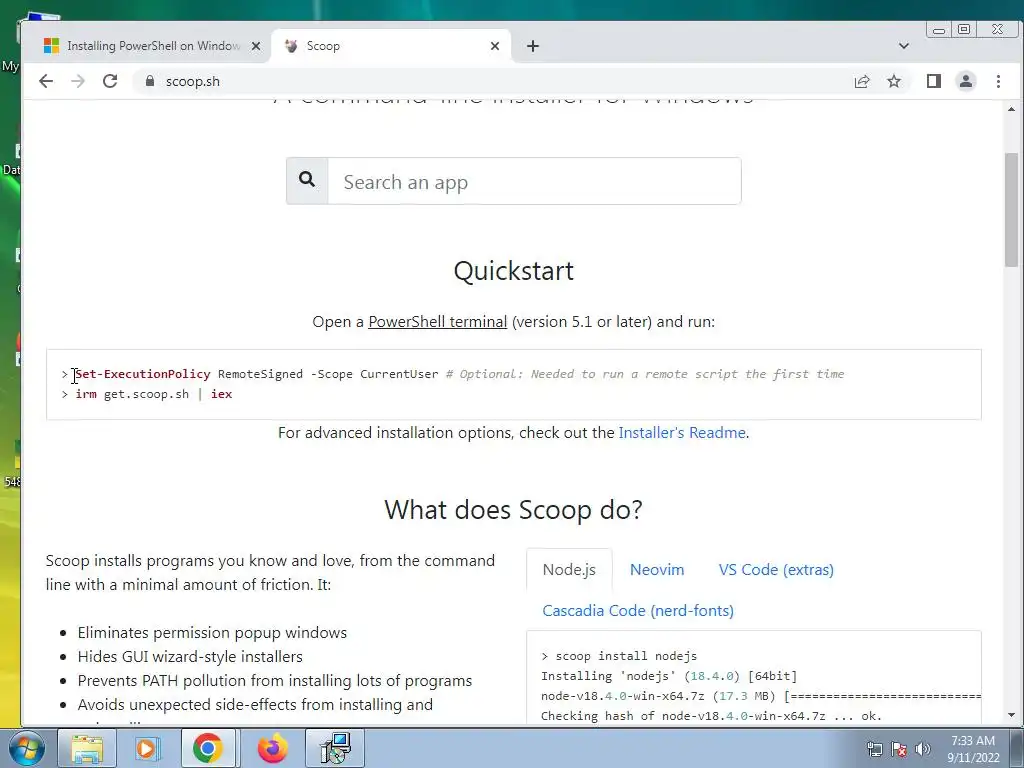Click the Checking hash of node line

(711, 716)
